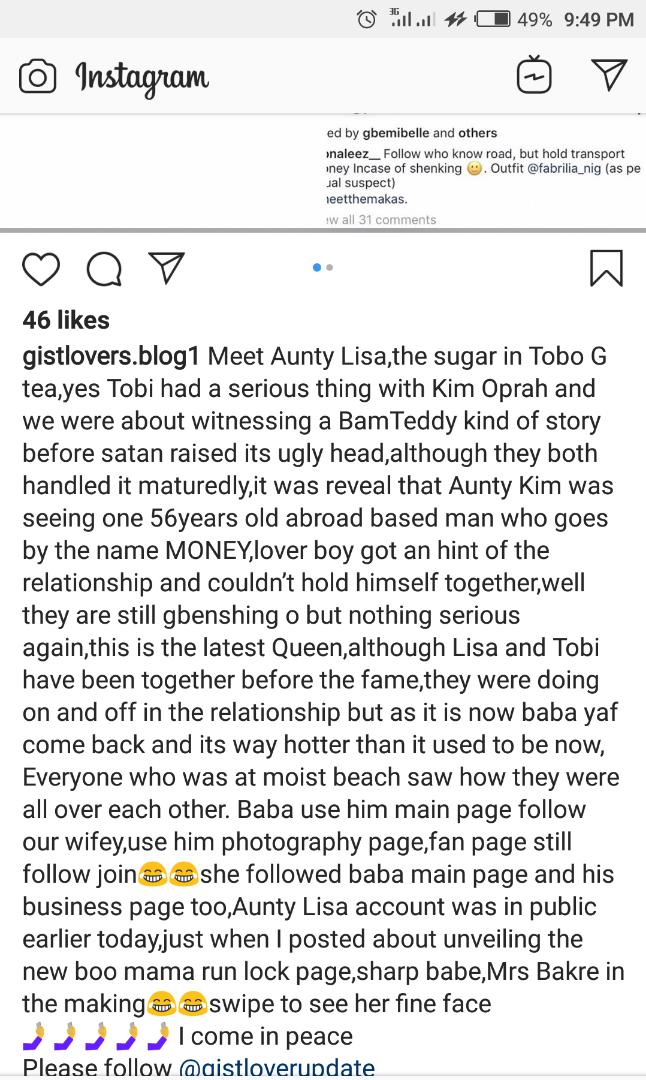Open 'others' in the liked-by line
This screenshot has height=1080, width=646.
pos(478,133)
